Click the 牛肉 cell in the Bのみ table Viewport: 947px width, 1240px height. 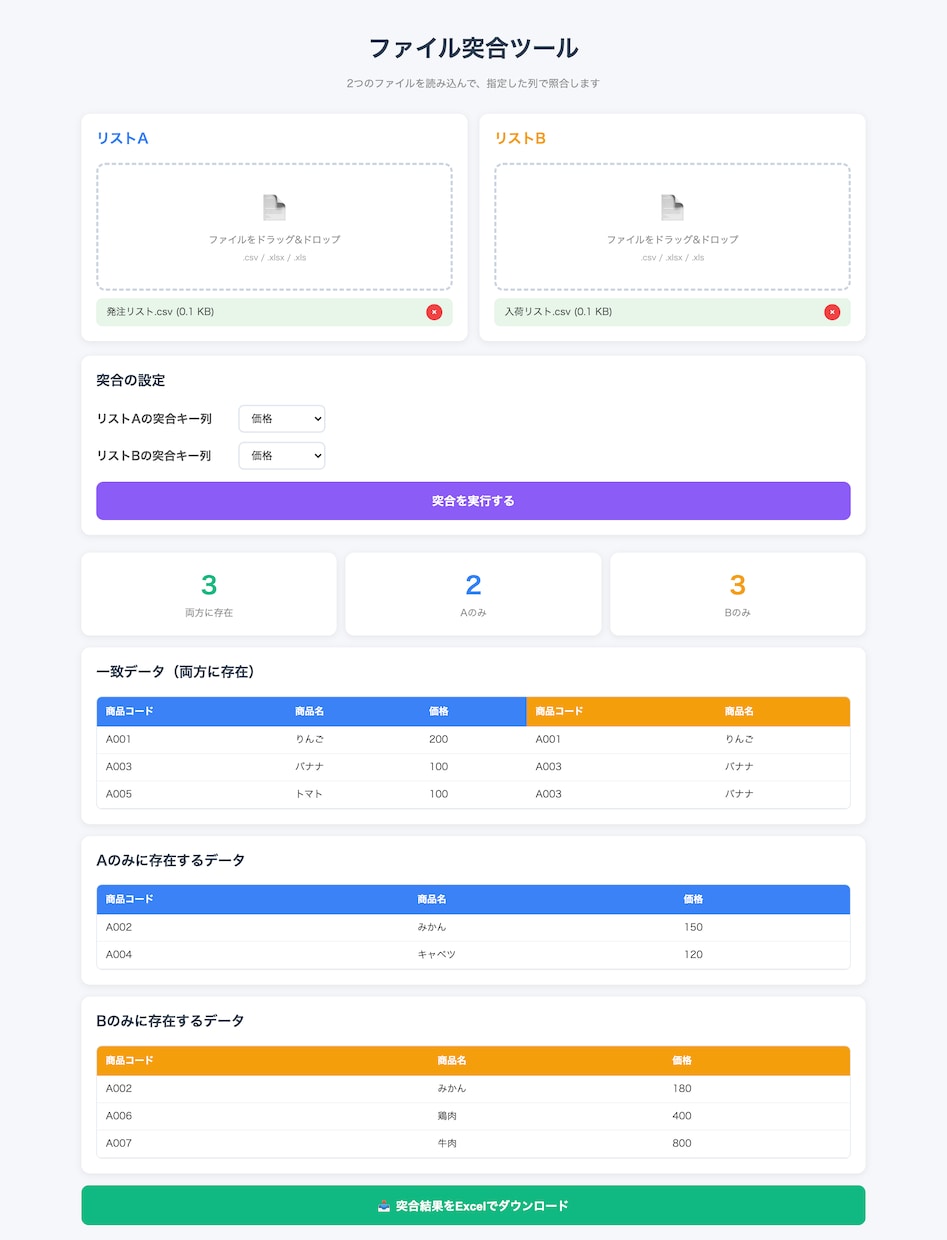[447, 1143]
